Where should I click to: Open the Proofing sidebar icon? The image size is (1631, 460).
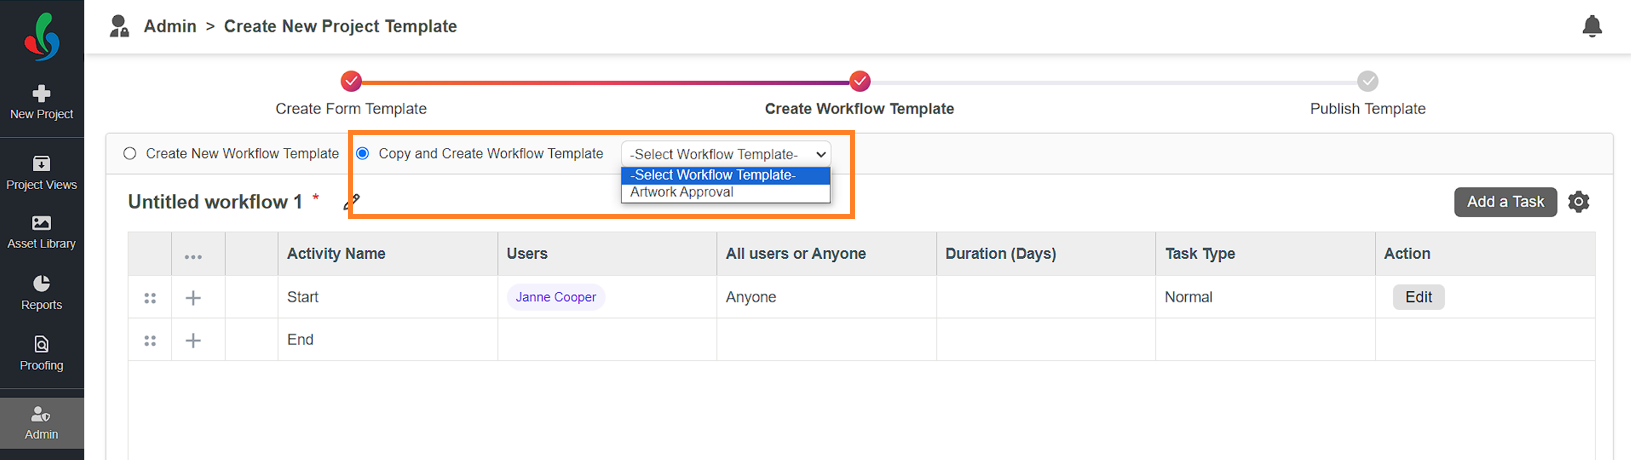(41, 344)
